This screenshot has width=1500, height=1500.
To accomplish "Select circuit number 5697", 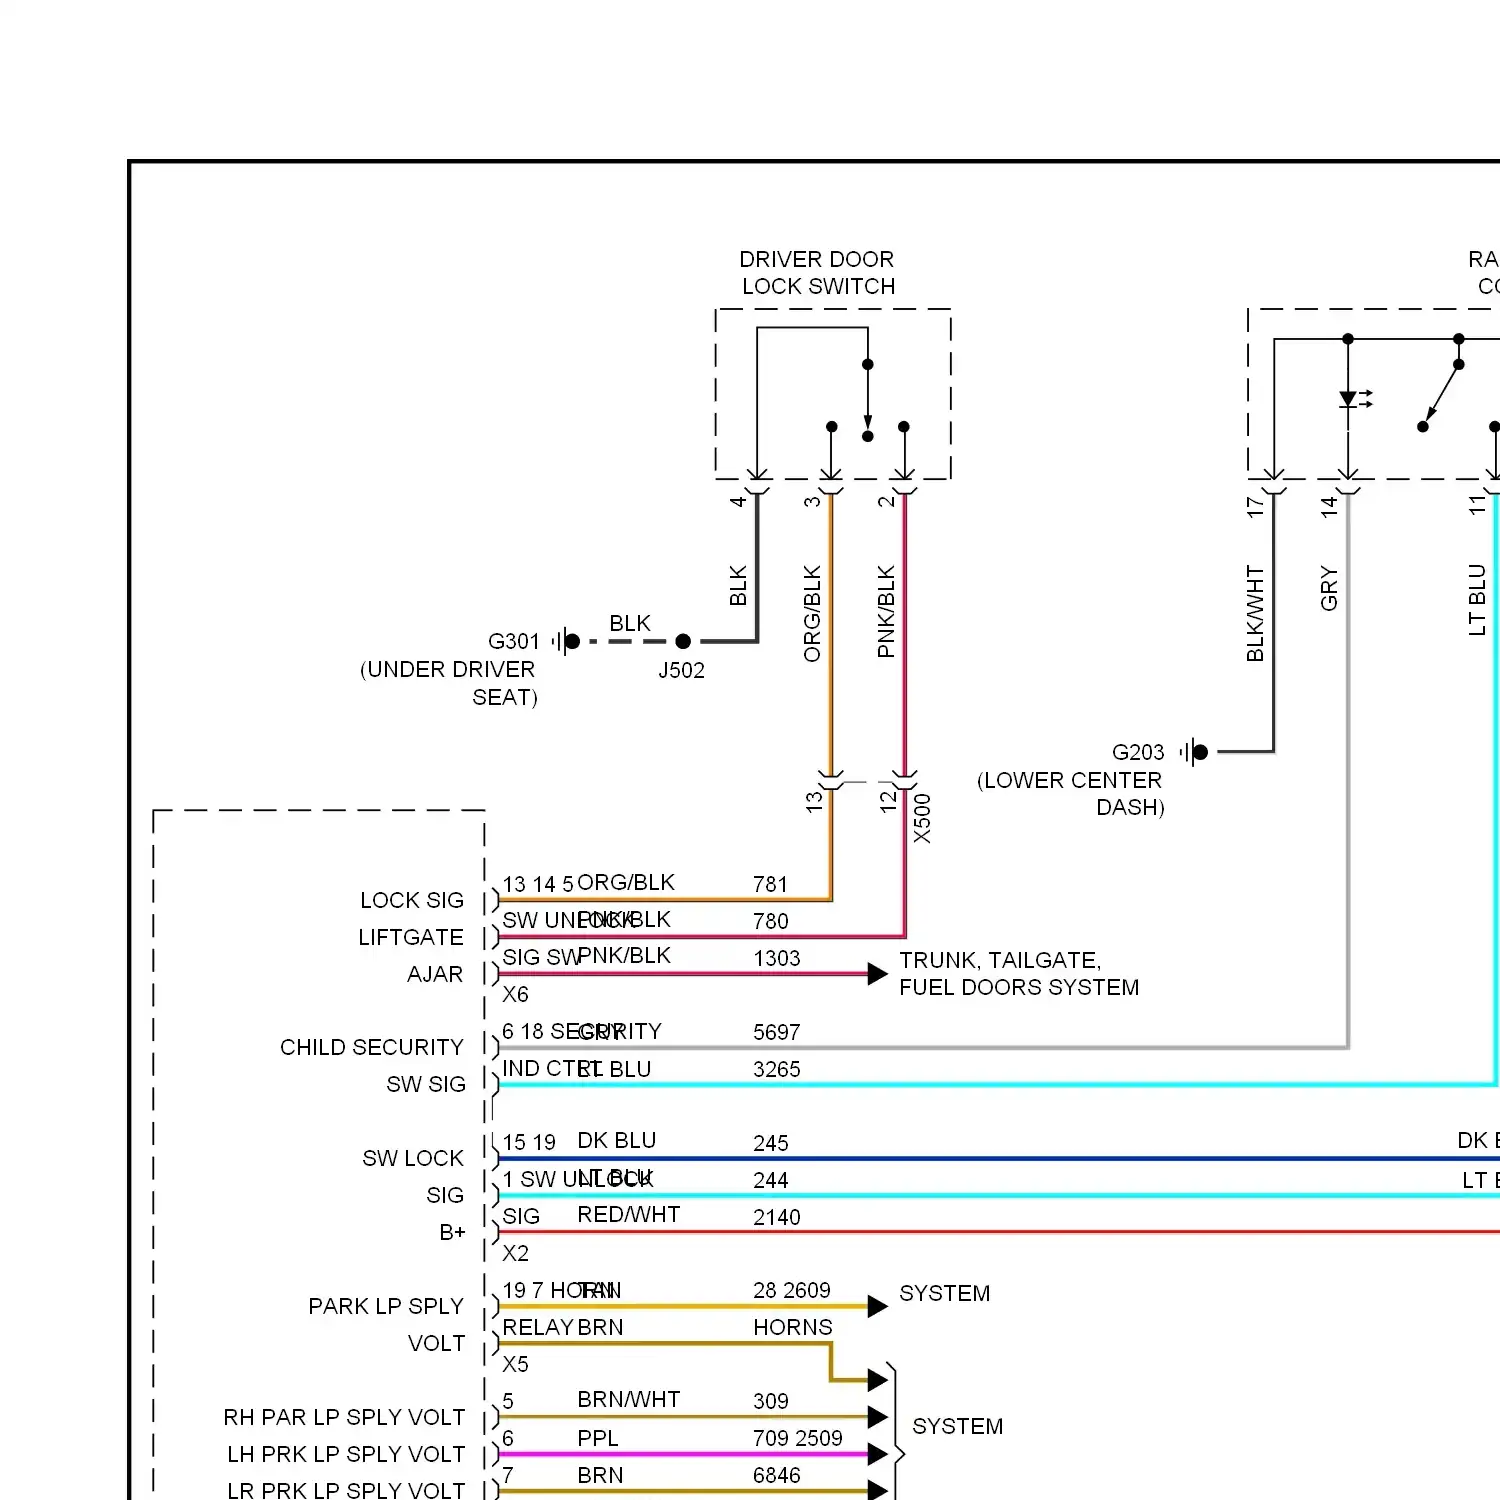I will [x=777, y=1032].
